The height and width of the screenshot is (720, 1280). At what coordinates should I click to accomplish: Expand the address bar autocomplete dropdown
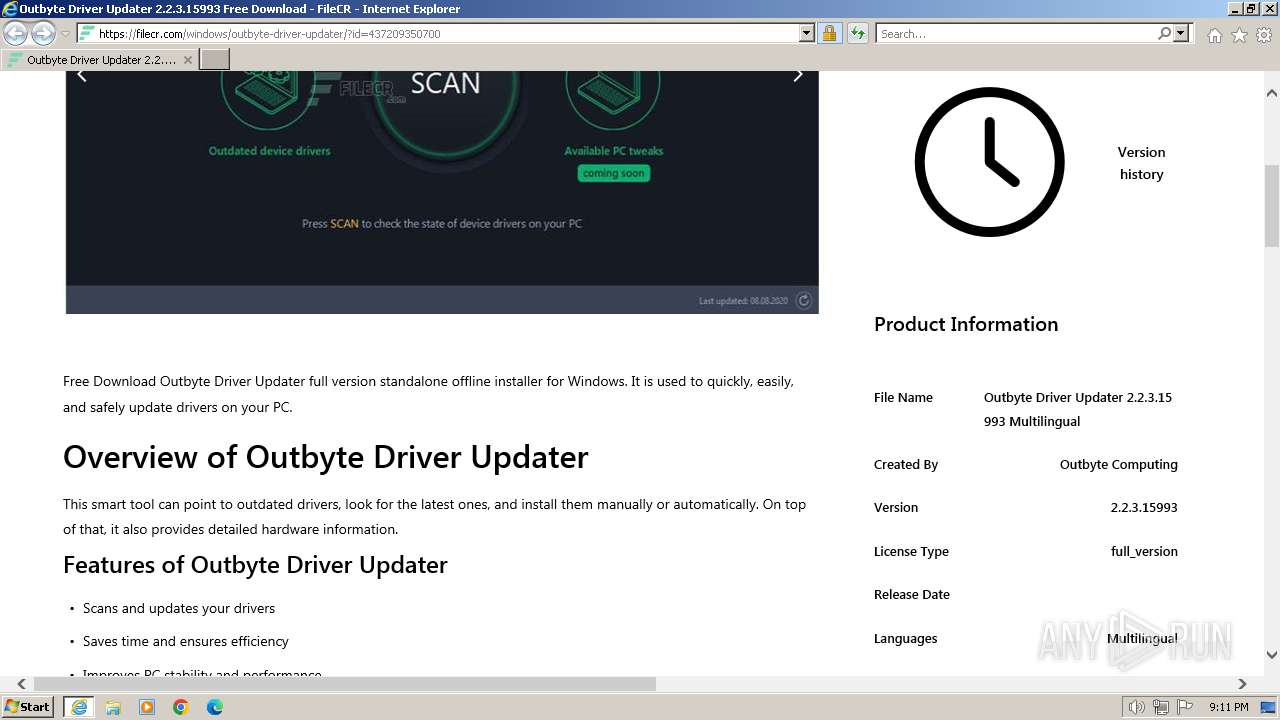(807, 34)
